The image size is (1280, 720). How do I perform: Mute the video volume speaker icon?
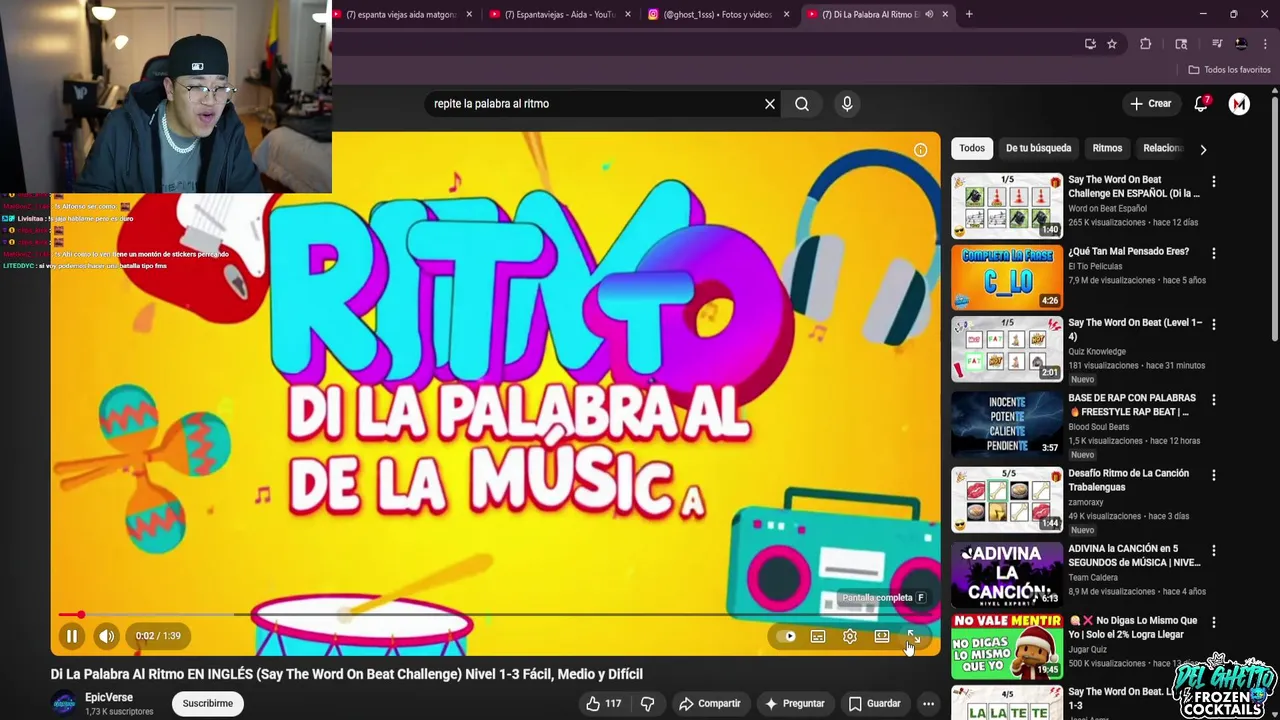(106, 636)
